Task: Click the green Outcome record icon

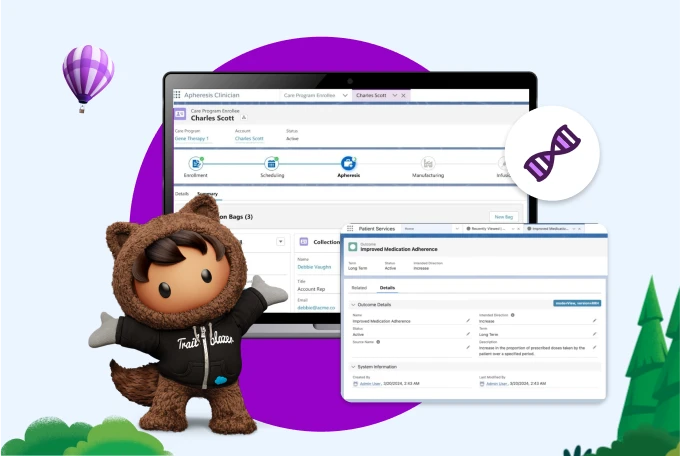Action: [x=353, y=247]
